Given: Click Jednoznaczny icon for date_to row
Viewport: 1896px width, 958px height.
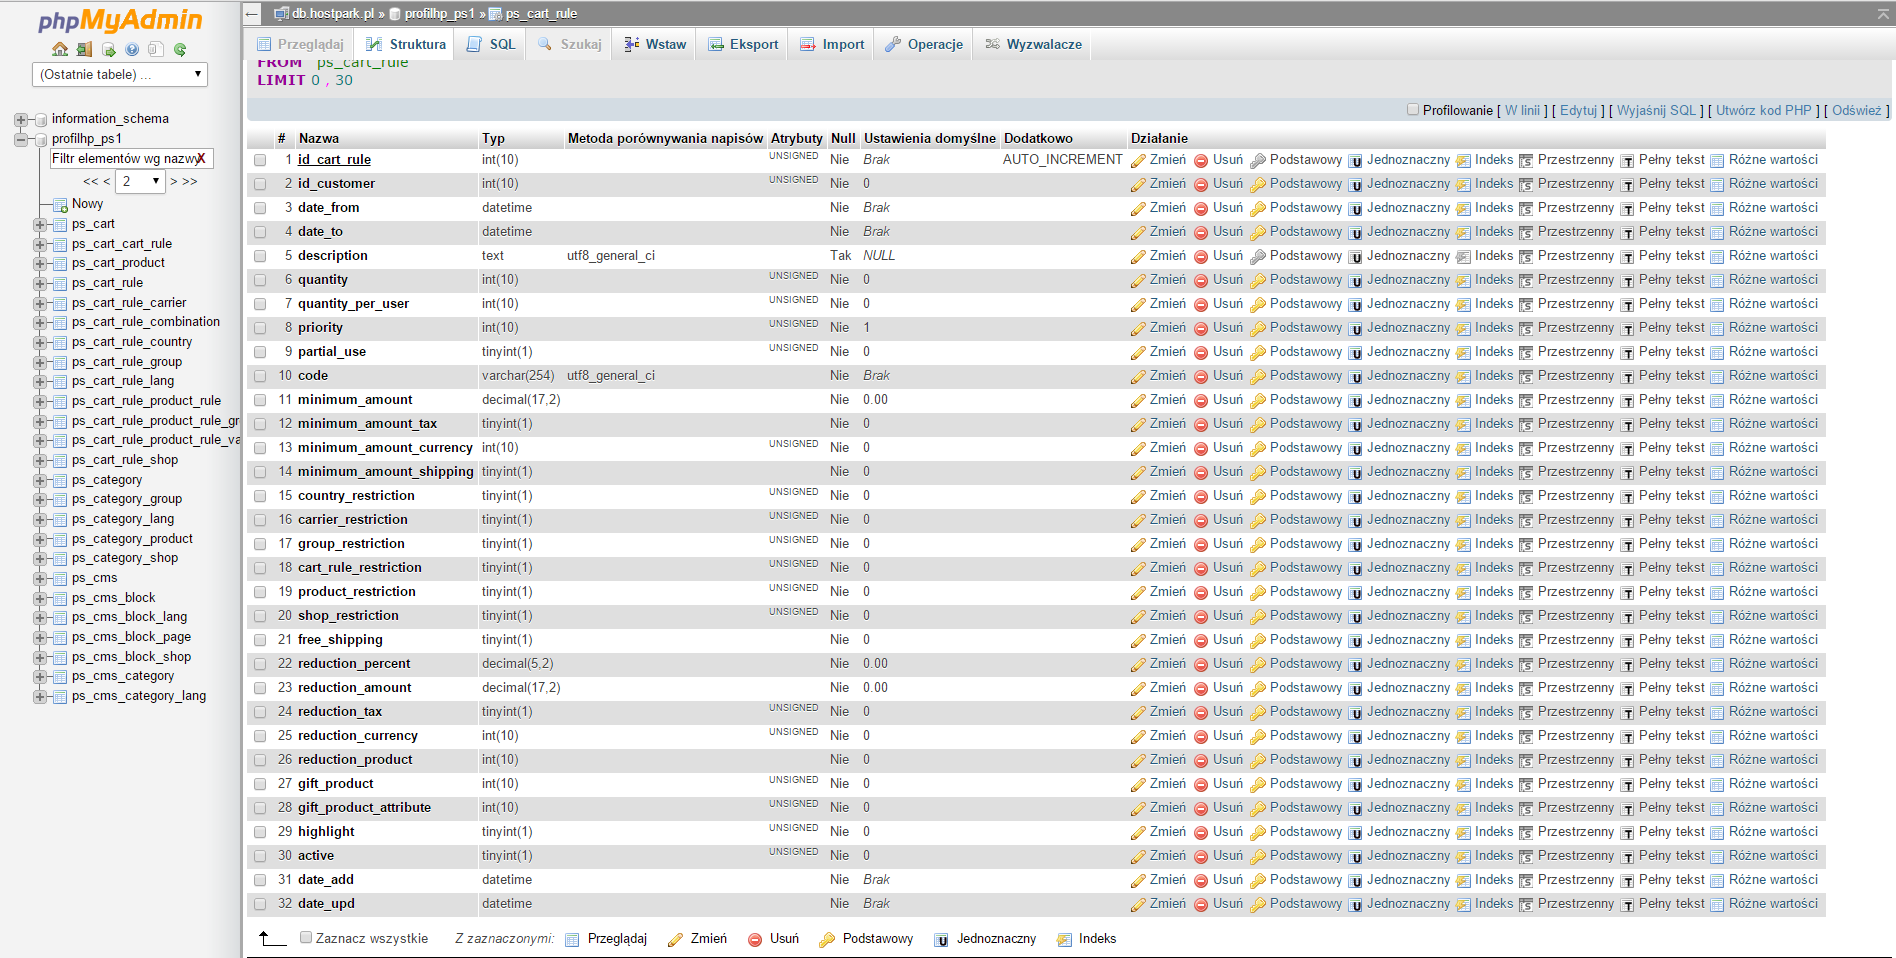Looking at the screenshot, I should (1355, 232).
